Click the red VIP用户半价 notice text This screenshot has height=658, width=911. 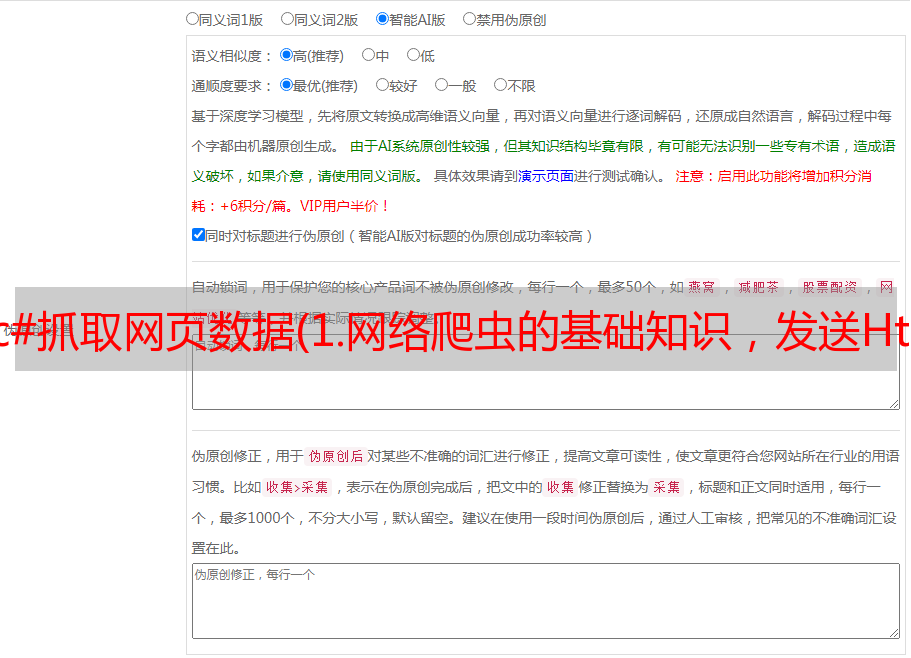pyautogui.click(x=344, y=206)
